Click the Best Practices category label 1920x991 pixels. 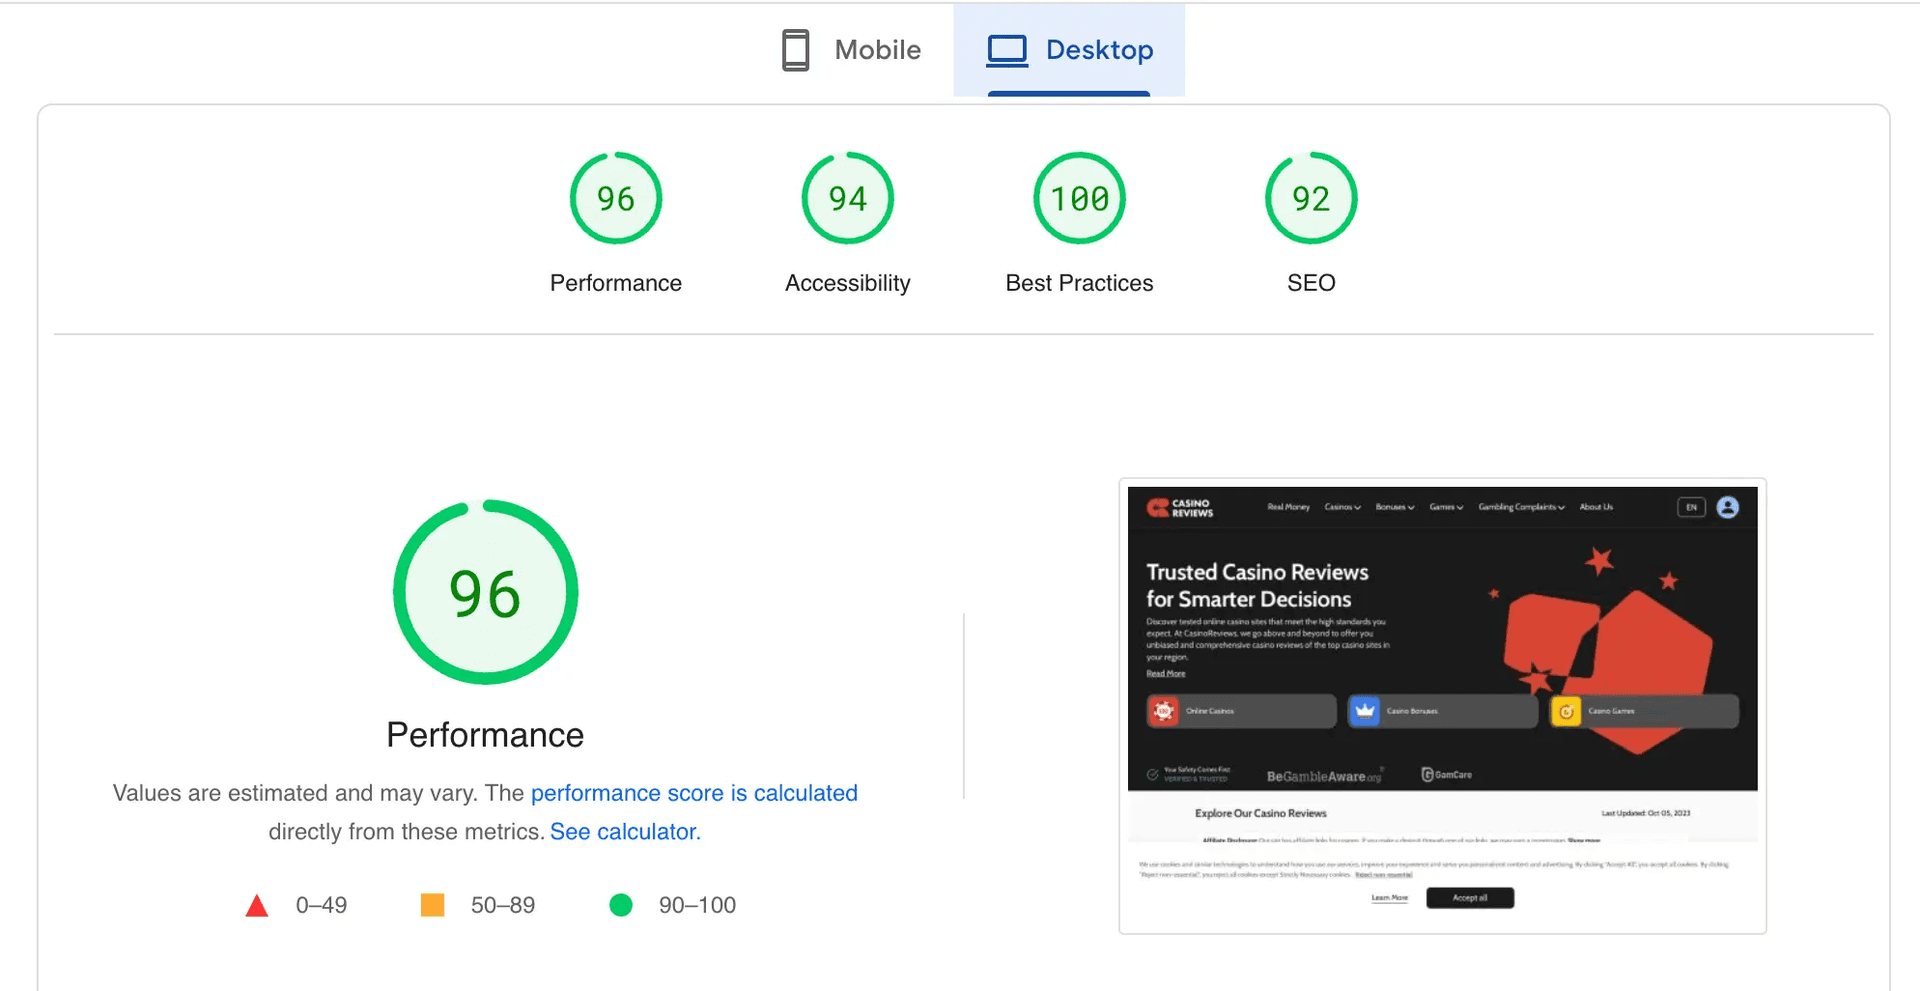(x=1080, y=283)
